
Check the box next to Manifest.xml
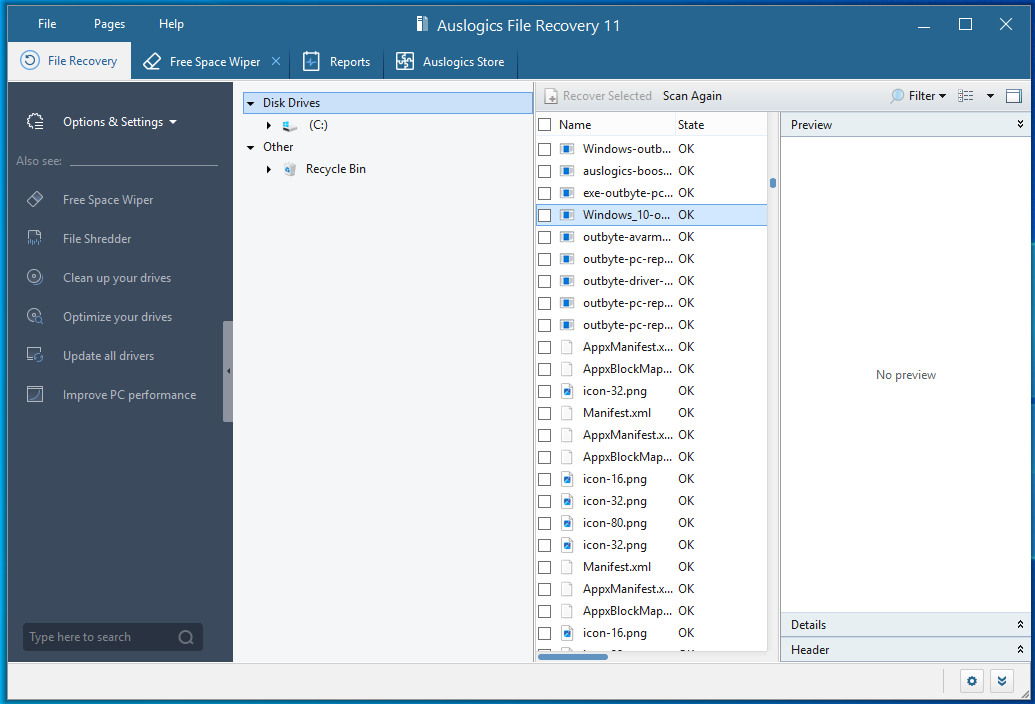pyautogui.click(x=544, y=413)
